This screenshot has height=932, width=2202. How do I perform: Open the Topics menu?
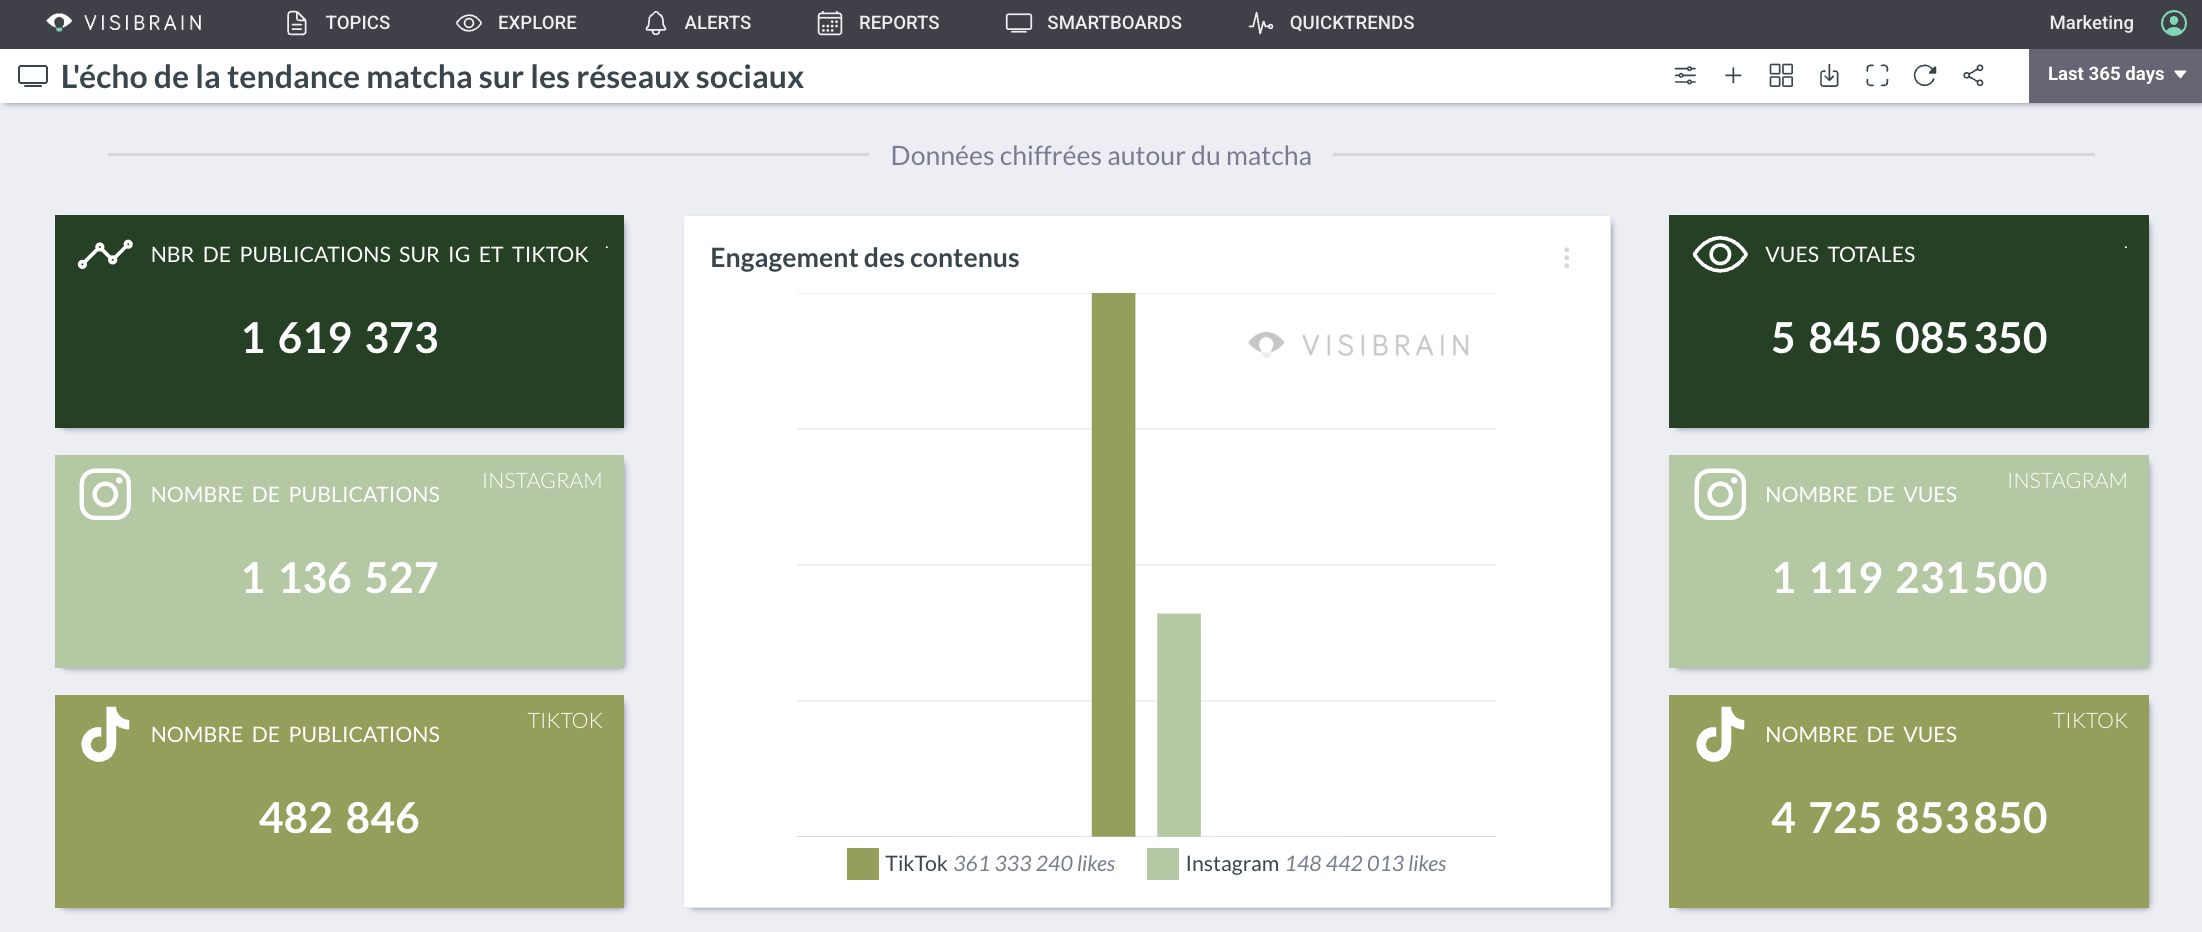(338, 22)
